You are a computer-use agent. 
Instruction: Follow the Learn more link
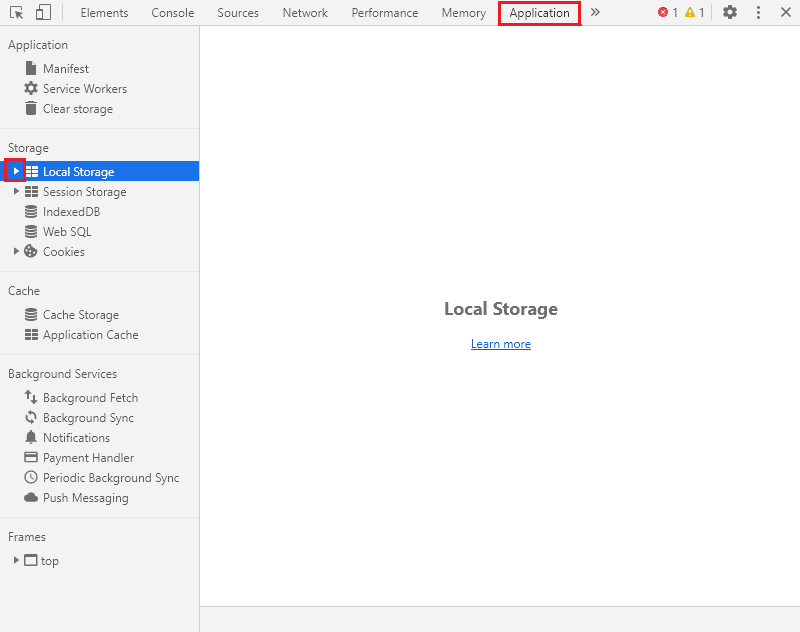(501, 344)
